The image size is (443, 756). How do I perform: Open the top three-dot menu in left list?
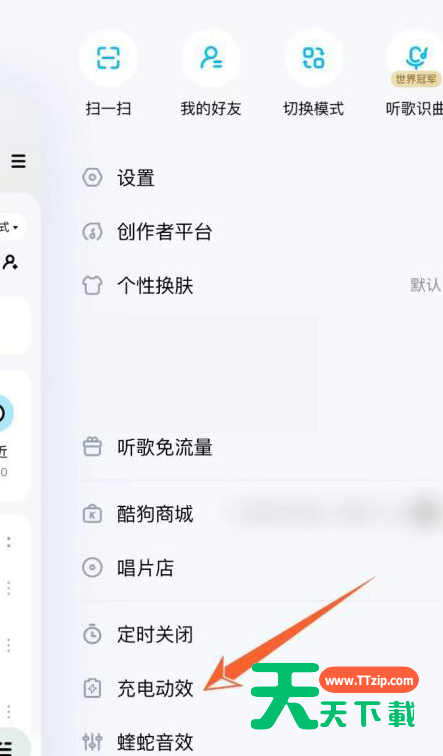pyautogui.click(x=9, y=542)
